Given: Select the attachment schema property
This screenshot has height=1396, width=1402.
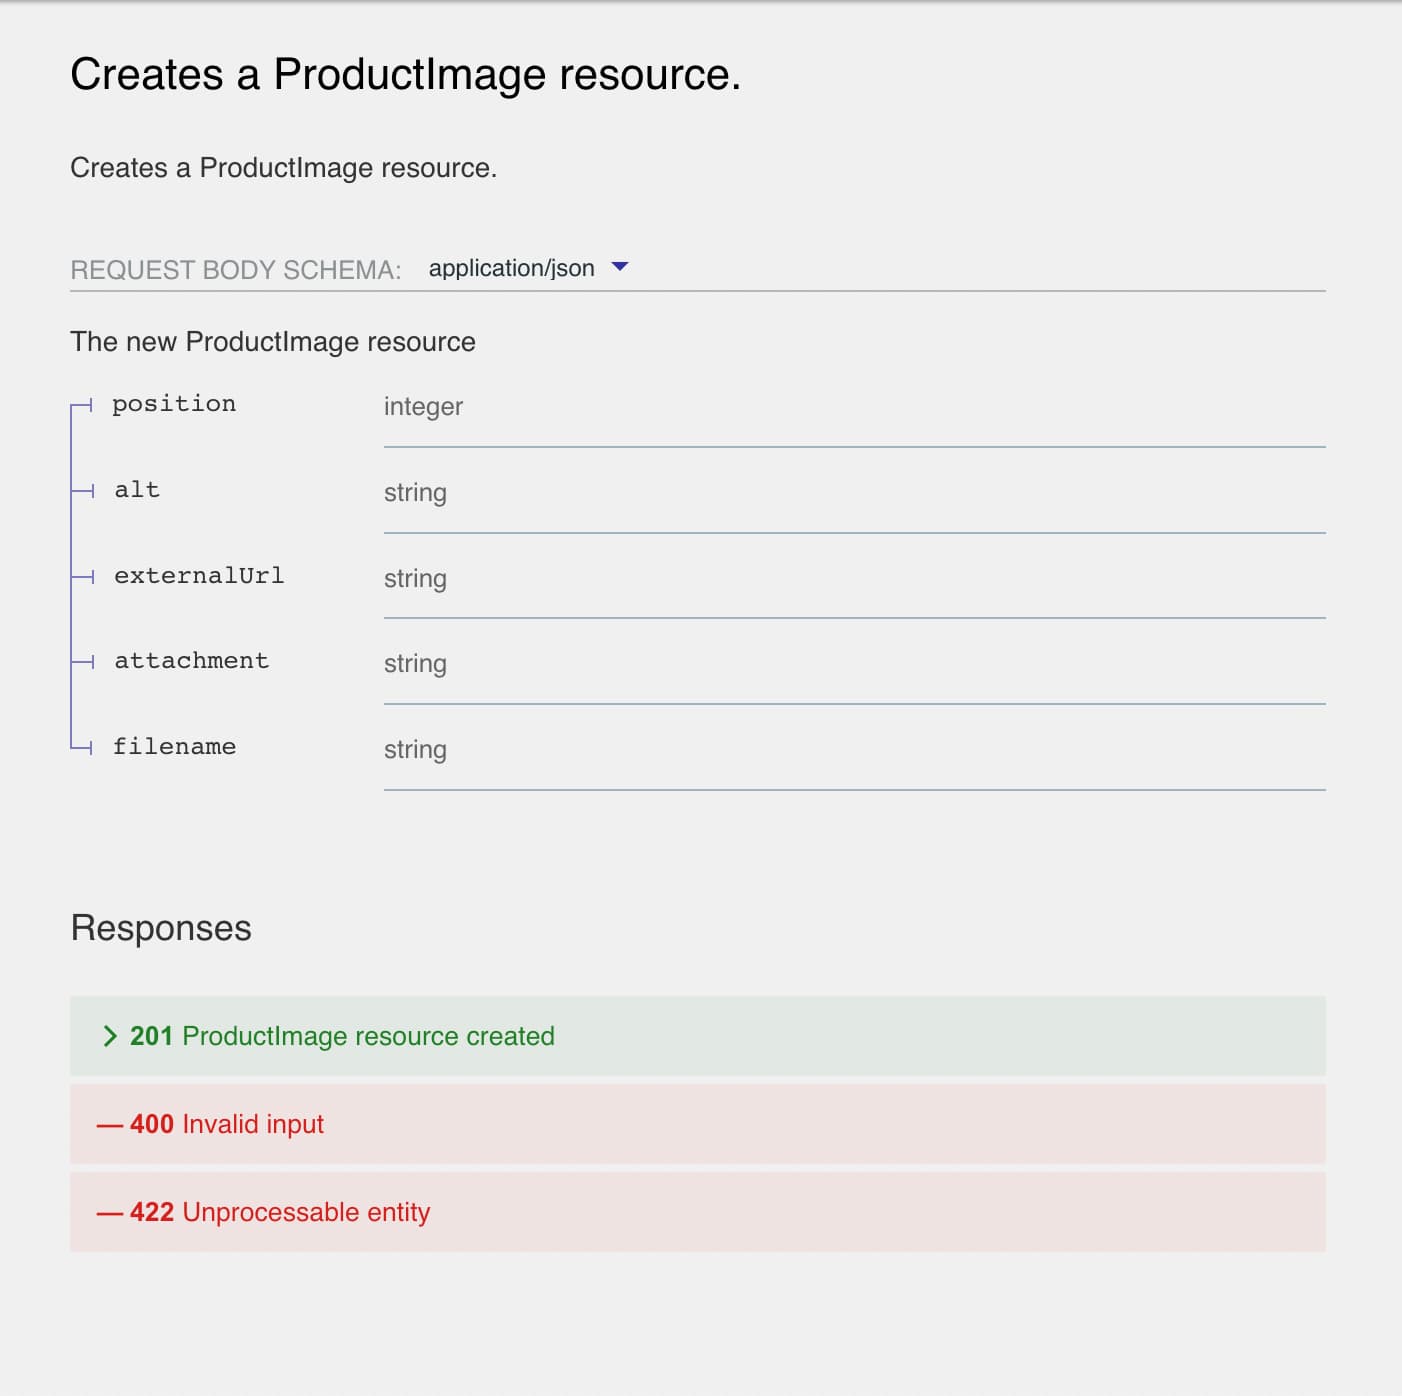Looking at the screenshot, I should 191,660.
